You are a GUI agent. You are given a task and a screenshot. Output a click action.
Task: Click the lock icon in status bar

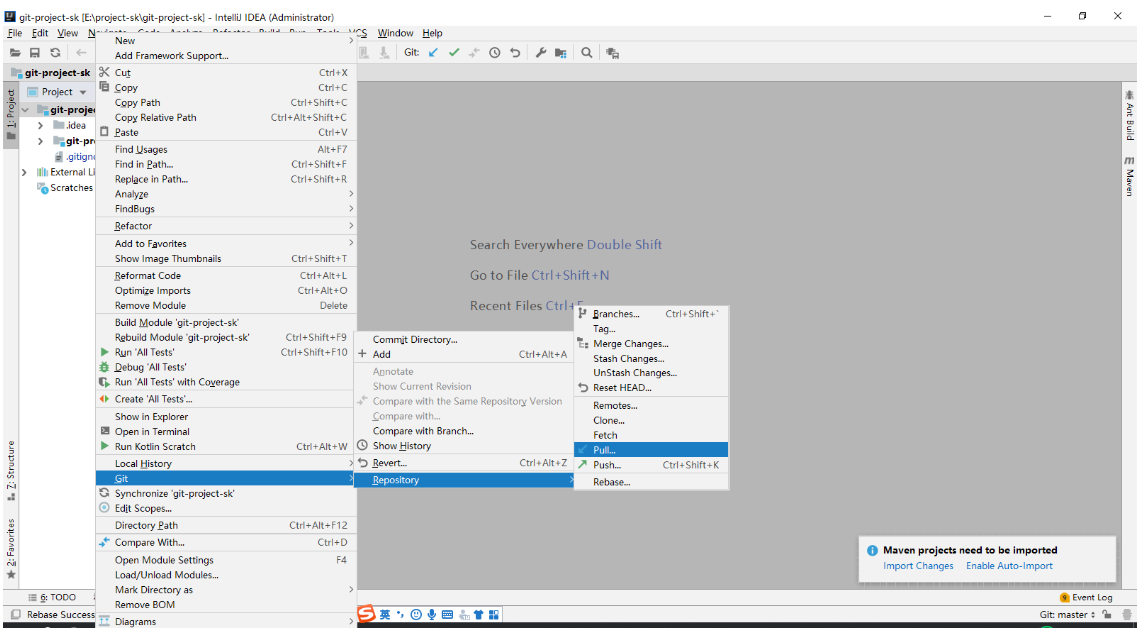(1107, 614)
